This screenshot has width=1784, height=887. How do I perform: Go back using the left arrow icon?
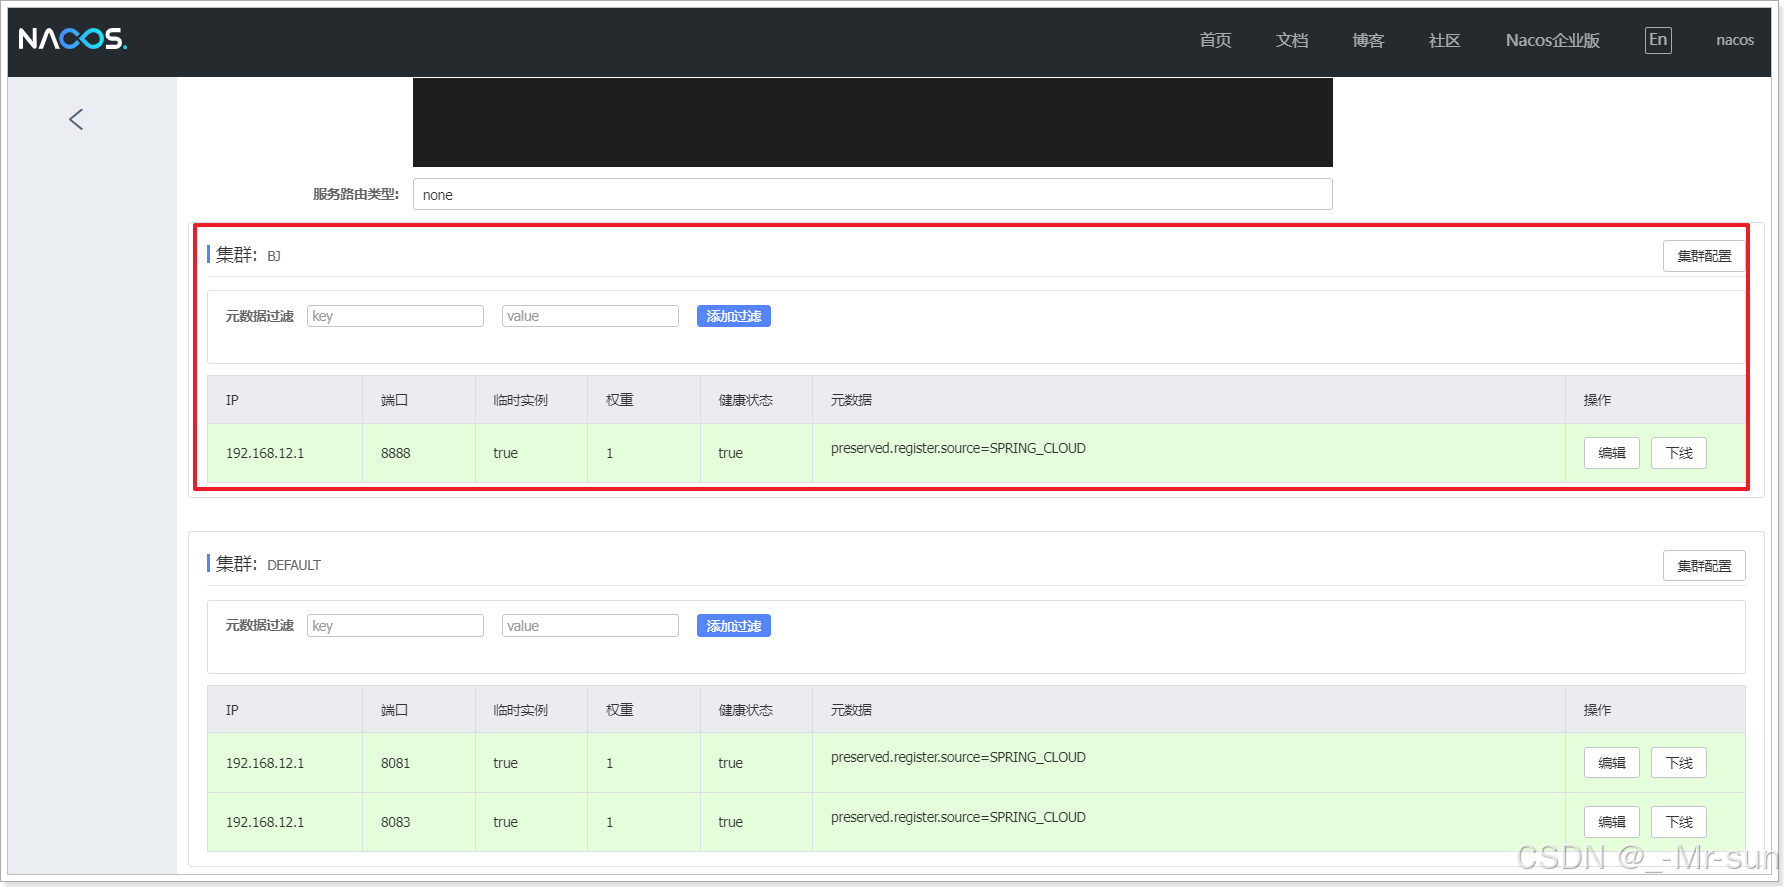76,120
